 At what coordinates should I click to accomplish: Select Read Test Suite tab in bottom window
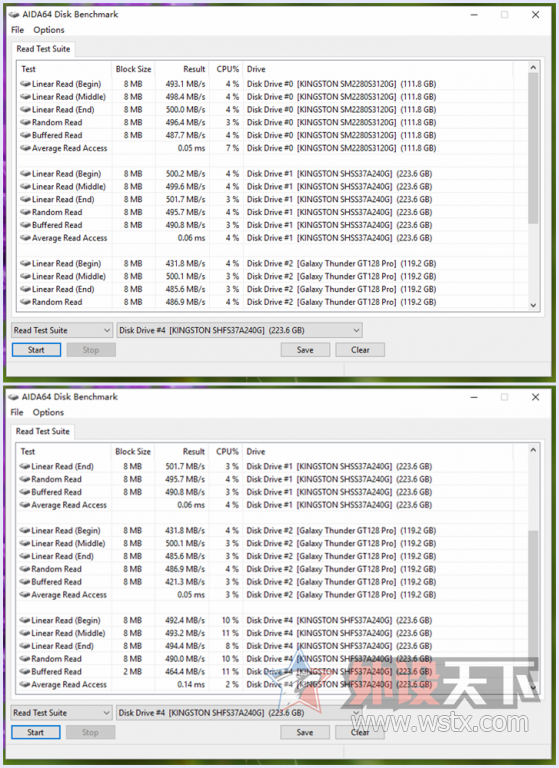click(x=43, y=432)
